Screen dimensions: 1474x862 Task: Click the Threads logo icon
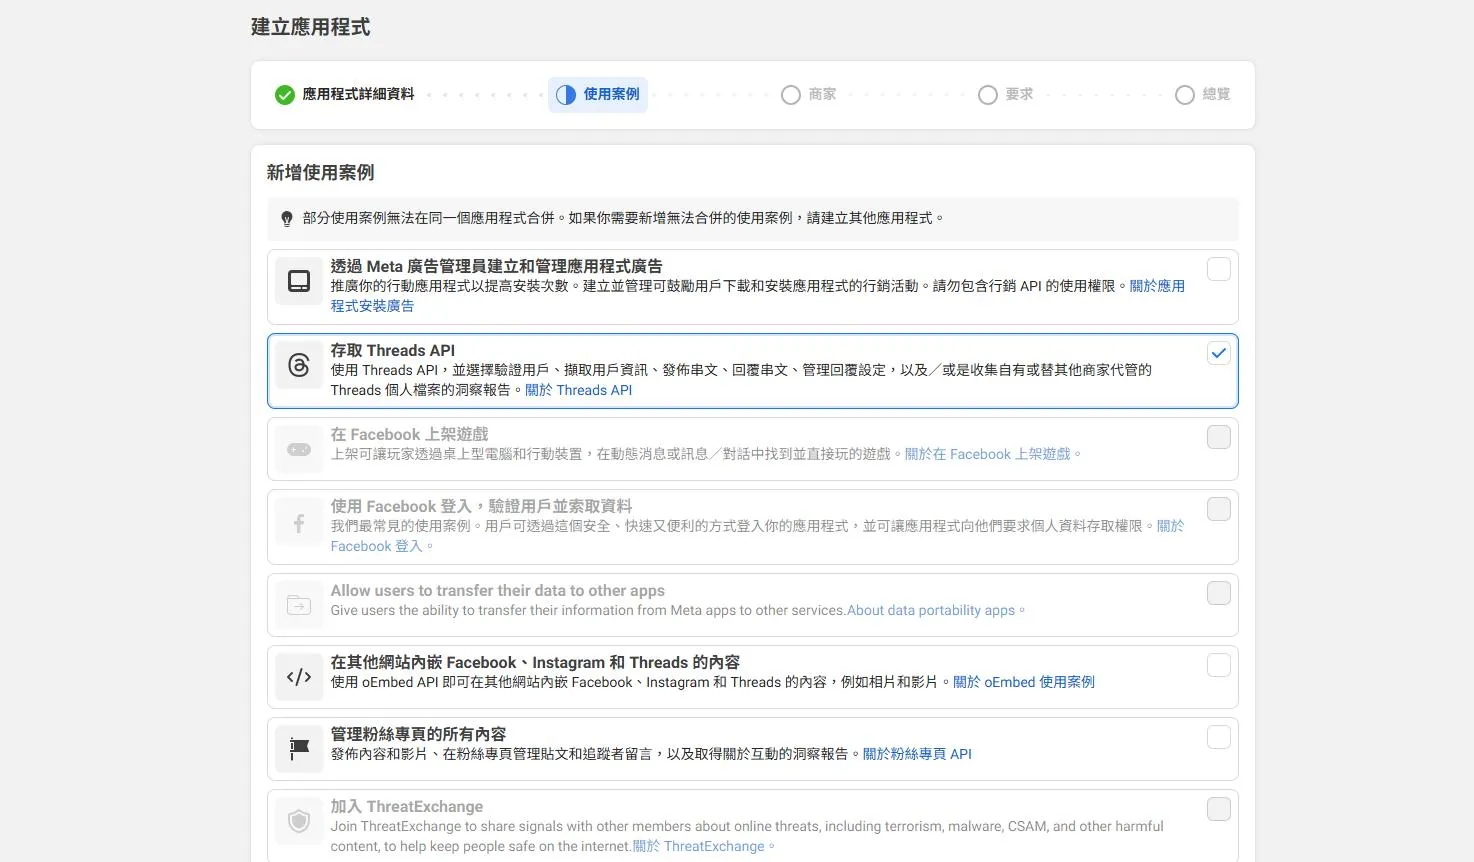pyautogui.click(x=298, y=365)
